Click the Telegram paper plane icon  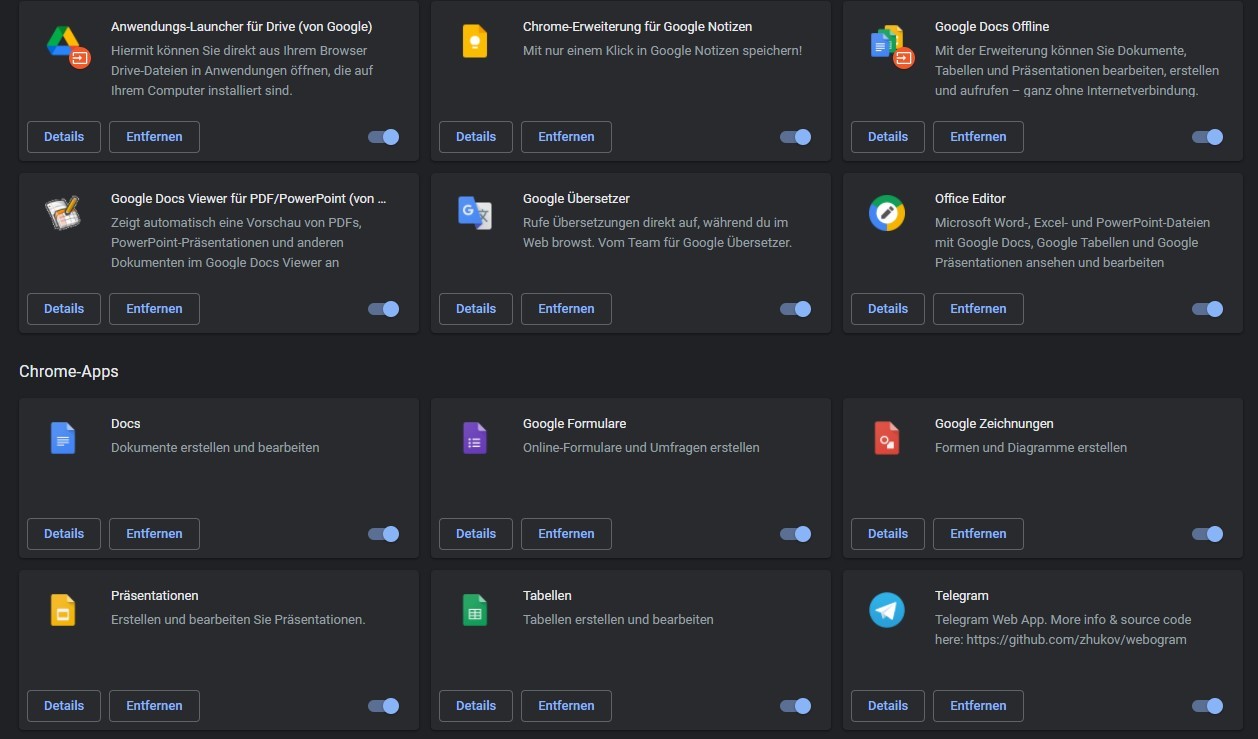click(887, 610)
